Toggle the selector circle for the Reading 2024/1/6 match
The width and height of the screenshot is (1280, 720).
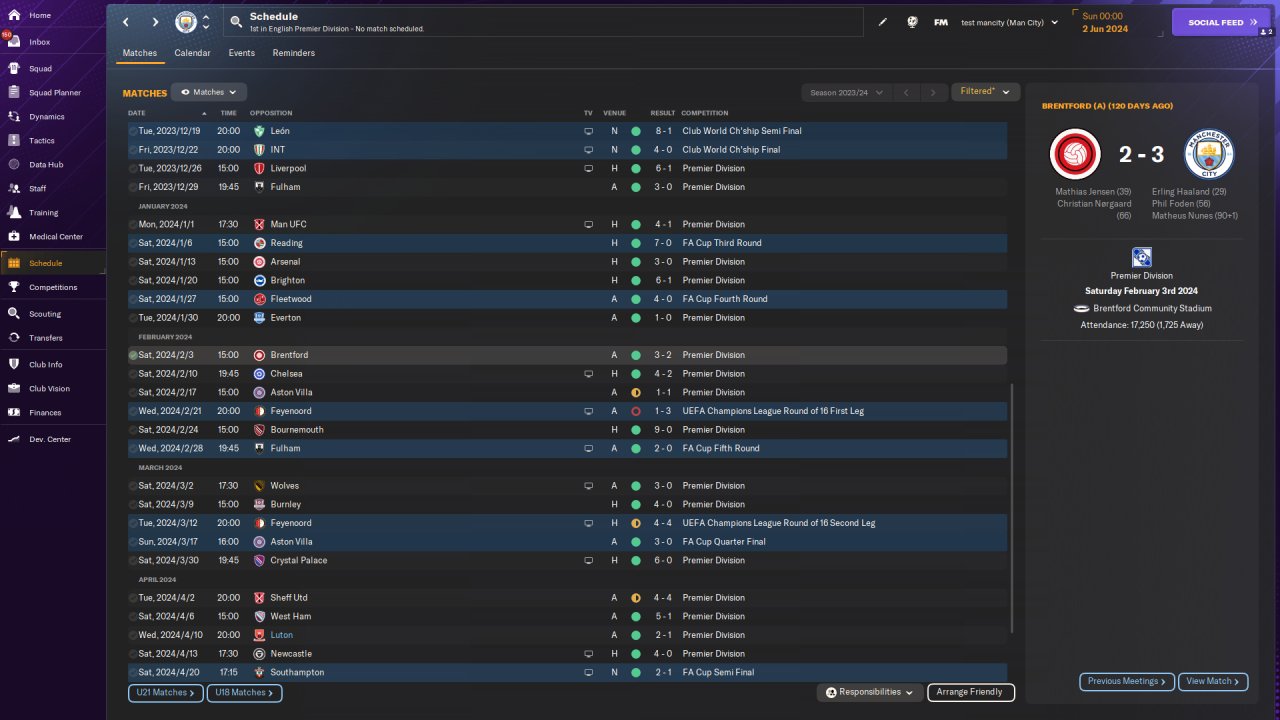133,243
